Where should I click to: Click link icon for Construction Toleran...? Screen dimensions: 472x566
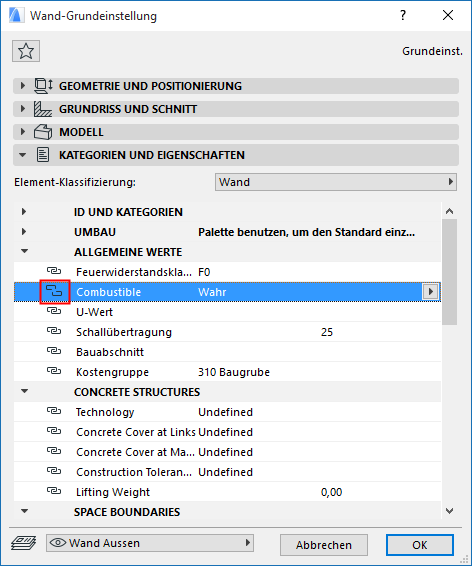[54, 471]
